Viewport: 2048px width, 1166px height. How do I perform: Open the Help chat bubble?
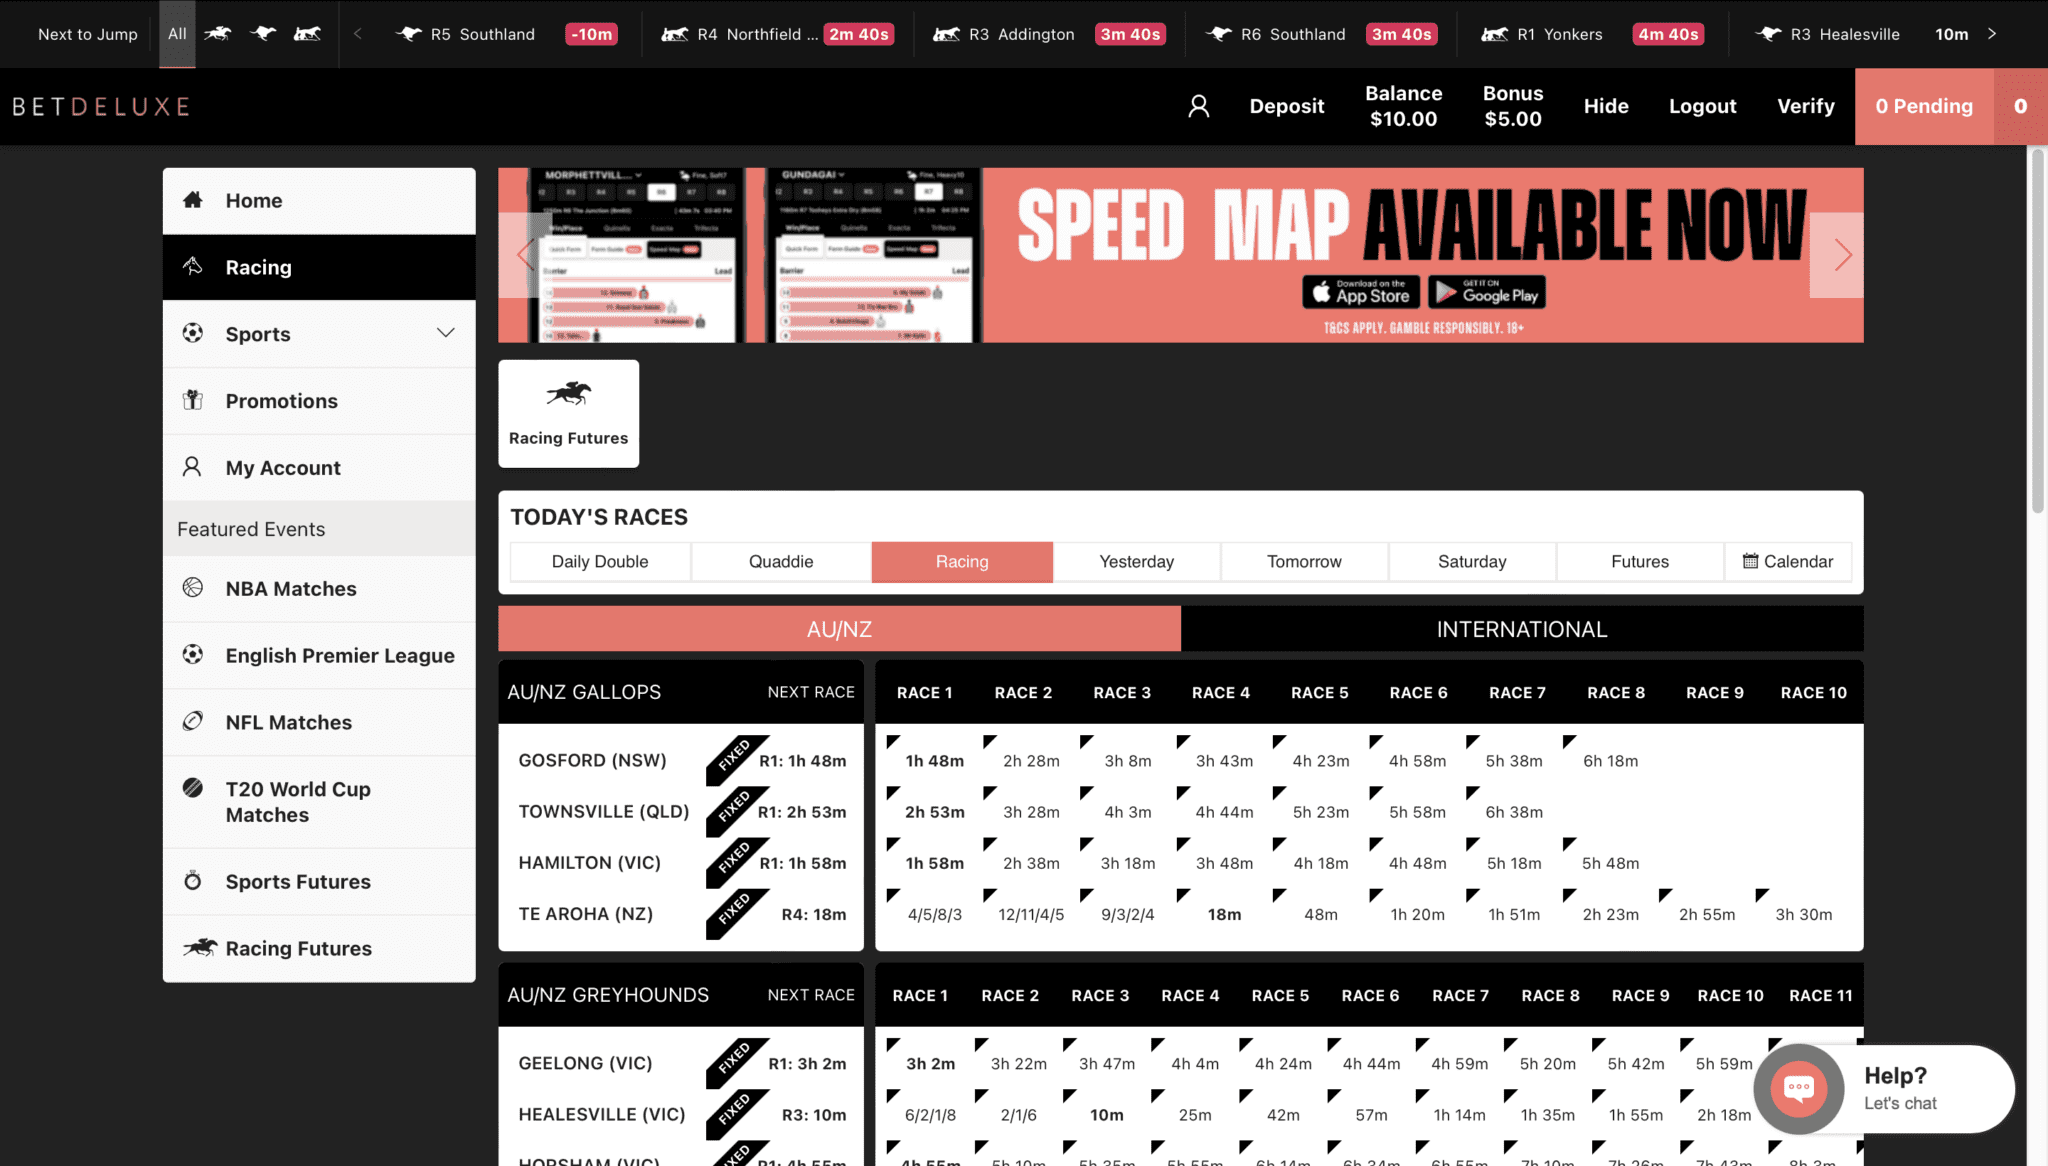1799,1089
